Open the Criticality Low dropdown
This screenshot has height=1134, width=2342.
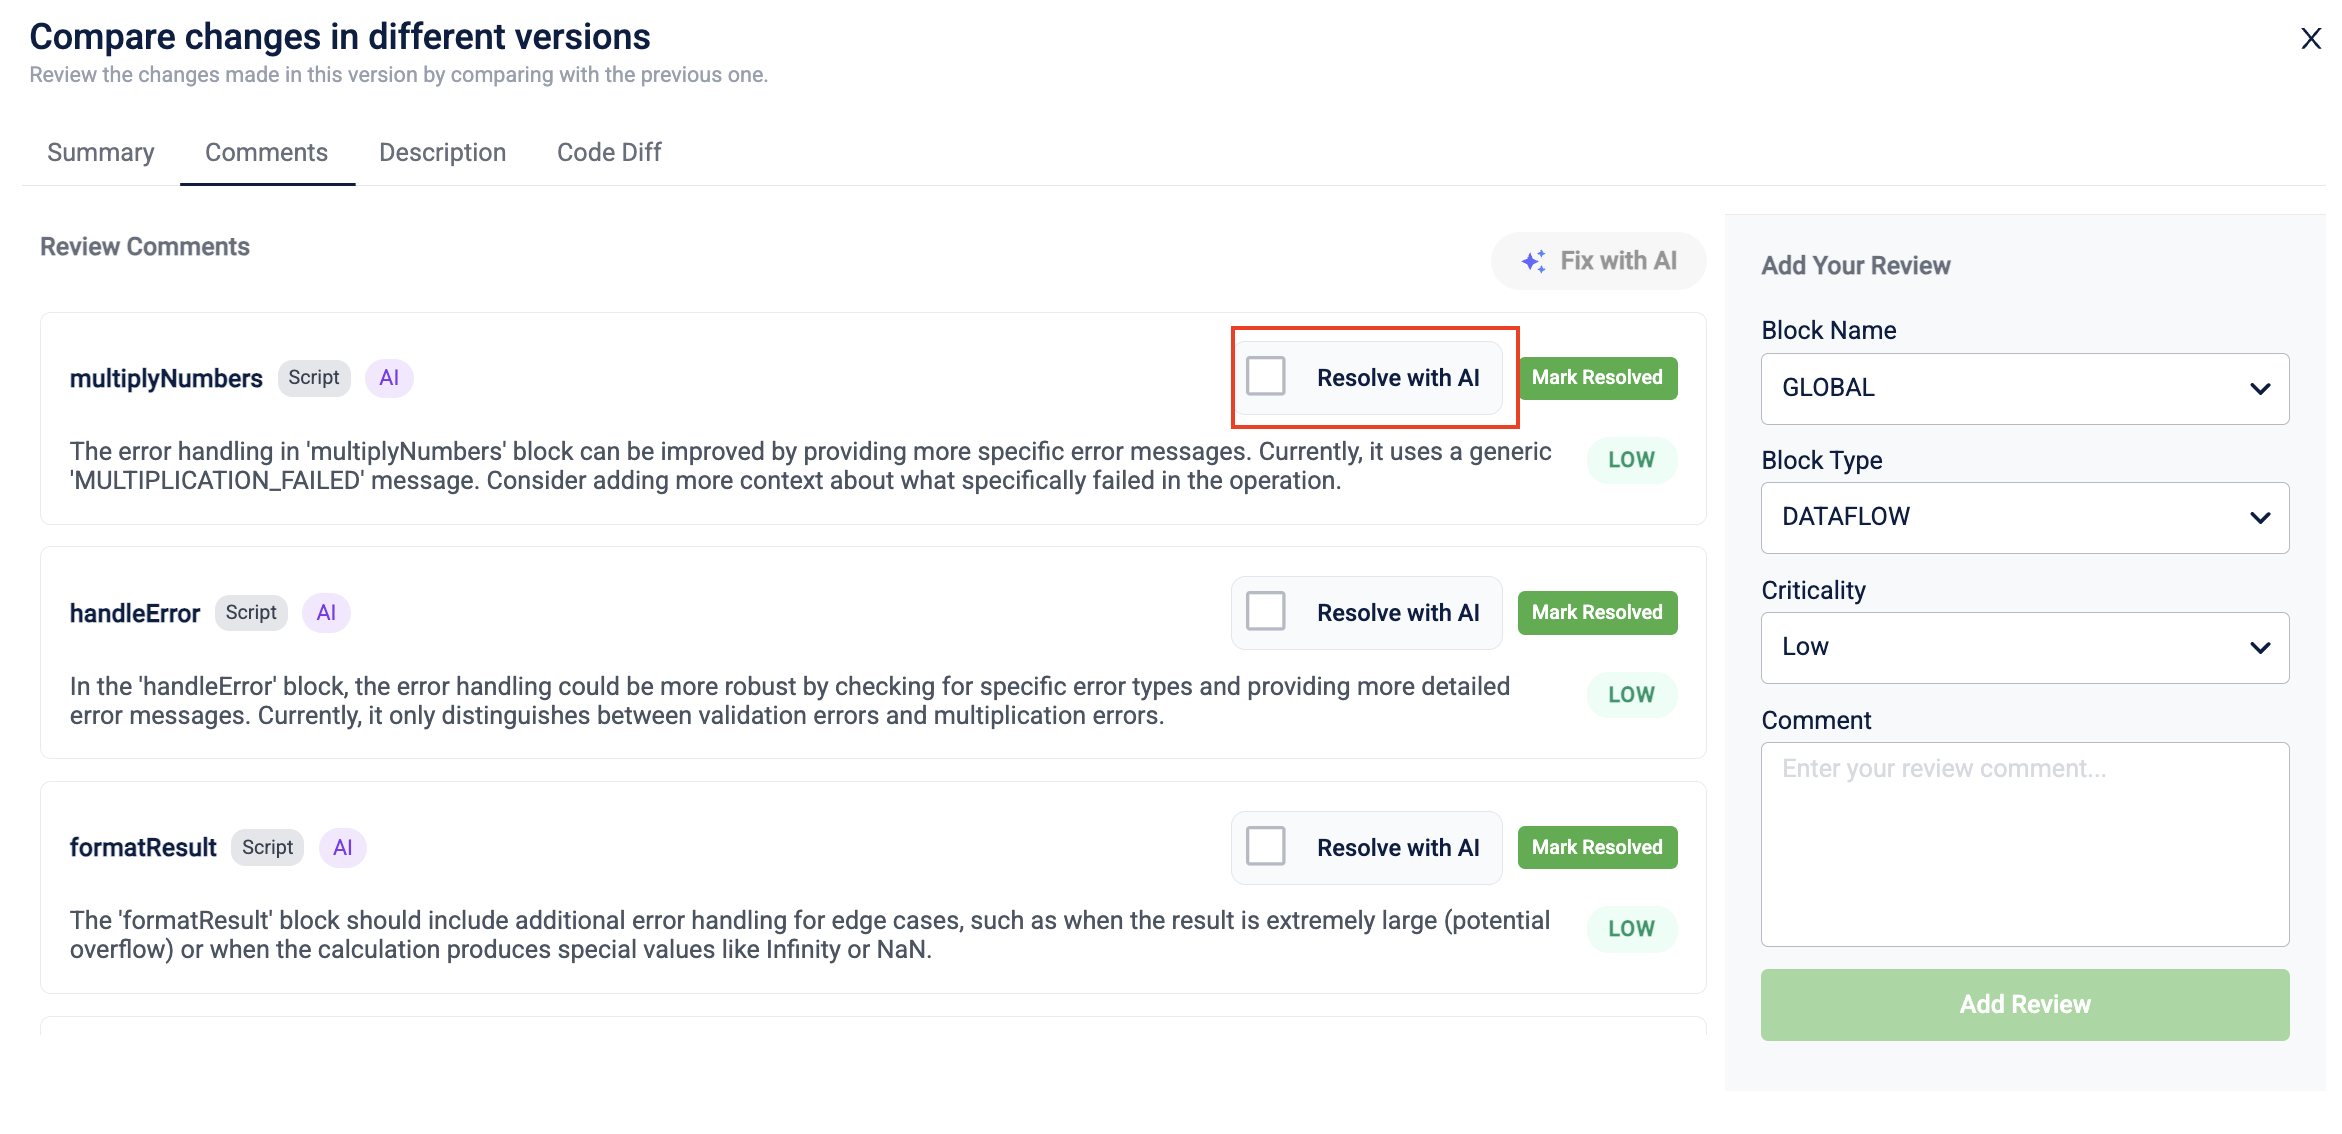[x=2024, y=647]
